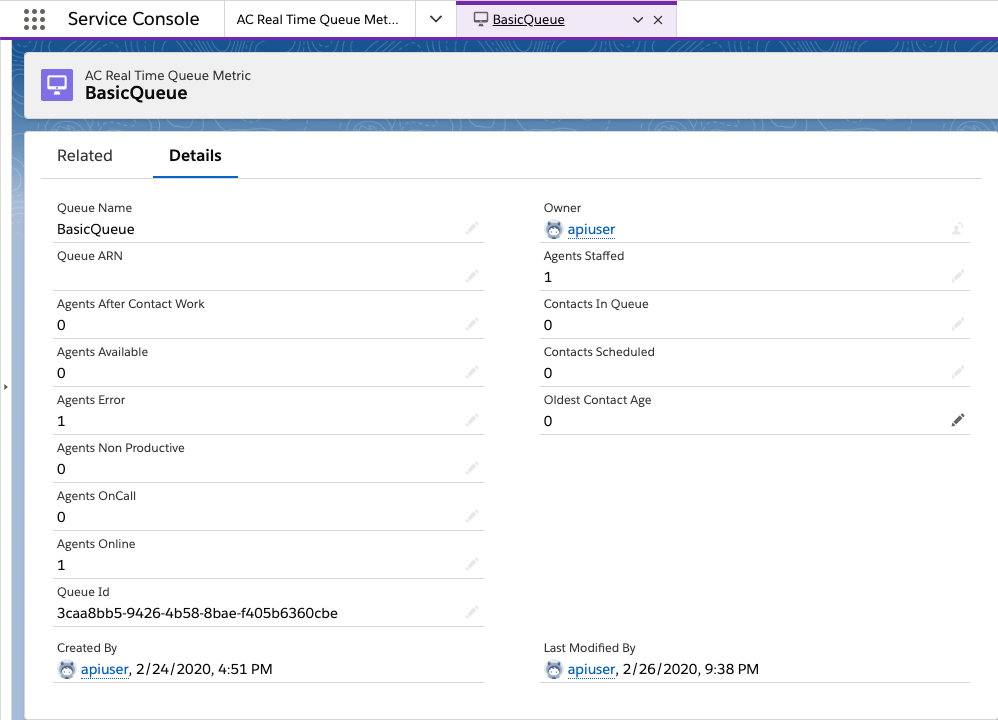Edit Agents OnCall pencil icon
This screenshot has width=998, height=720.
472,516
